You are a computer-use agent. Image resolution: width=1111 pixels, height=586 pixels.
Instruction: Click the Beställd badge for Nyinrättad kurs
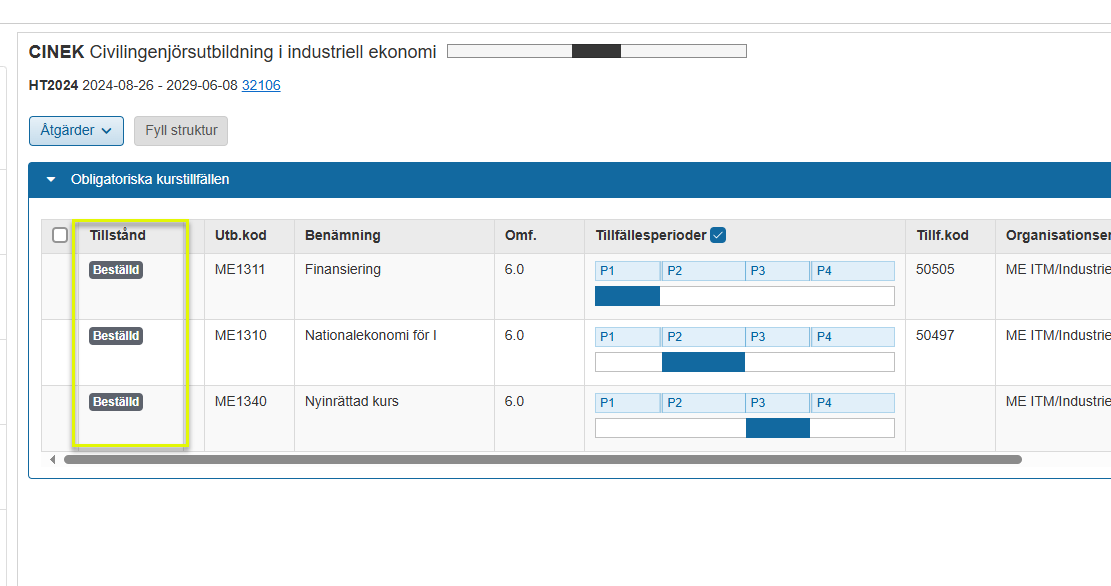(x=116, y=402)
